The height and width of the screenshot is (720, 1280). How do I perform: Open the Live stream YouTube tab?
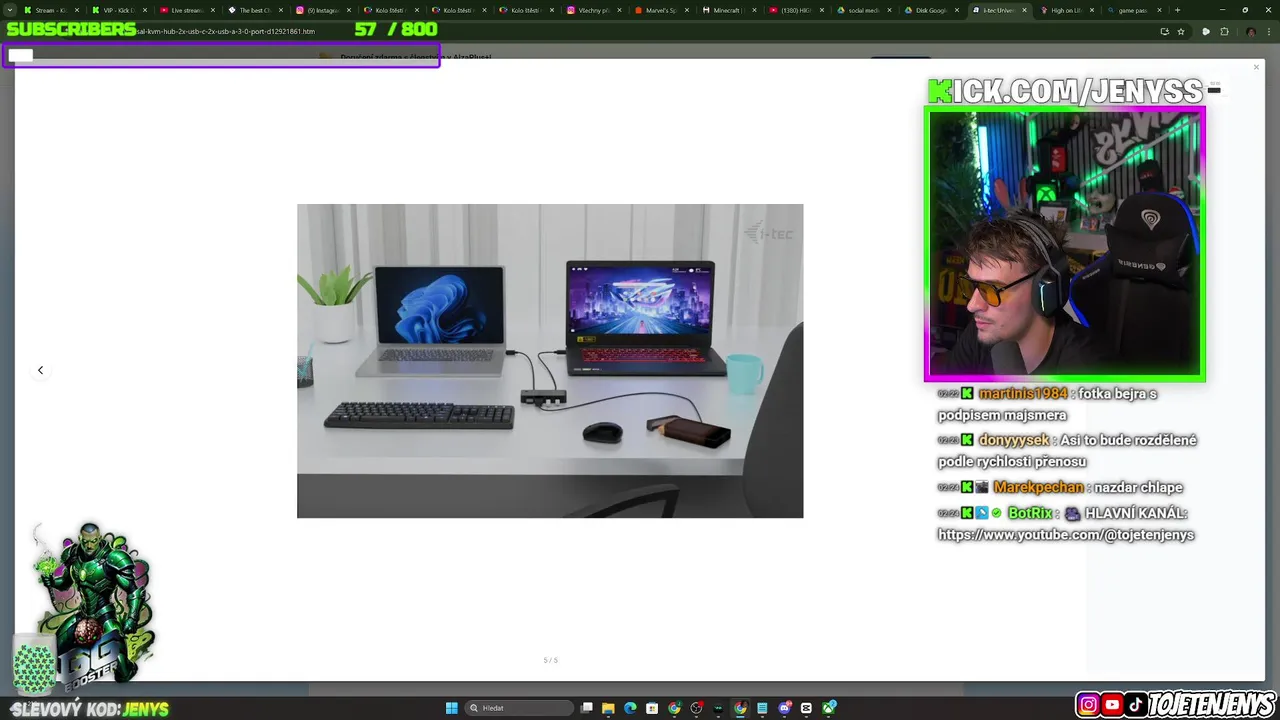186,10
